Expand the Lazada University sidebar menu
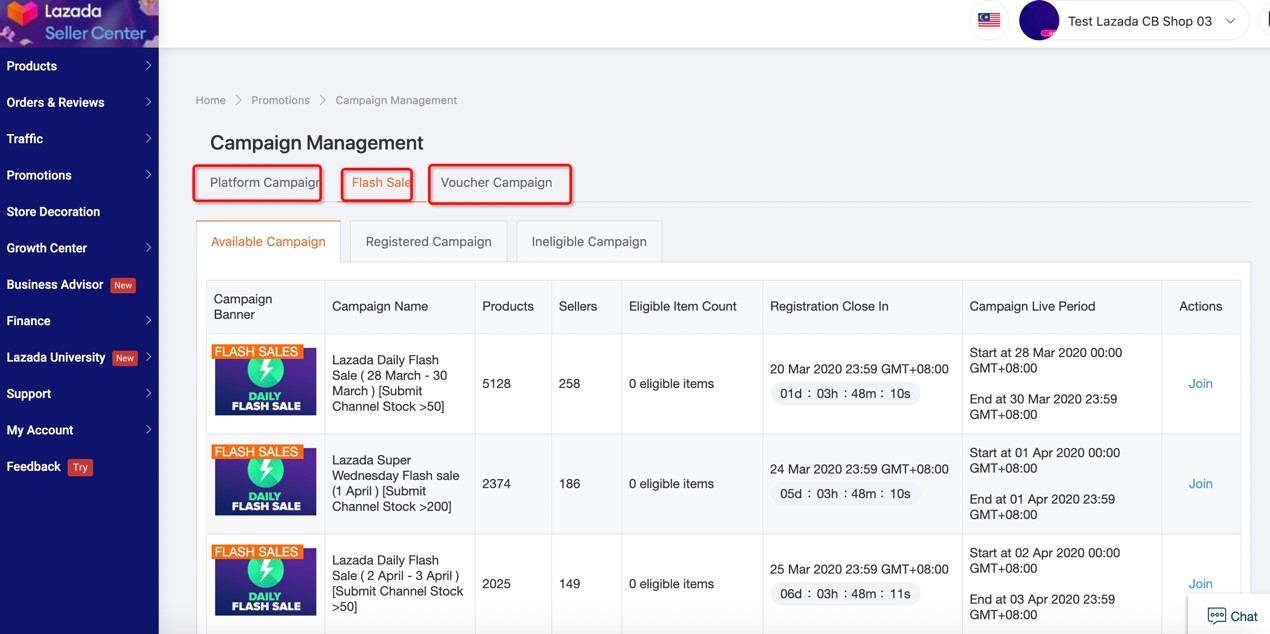This screenshot has width=1270, height=634. (x=79, y=357)
